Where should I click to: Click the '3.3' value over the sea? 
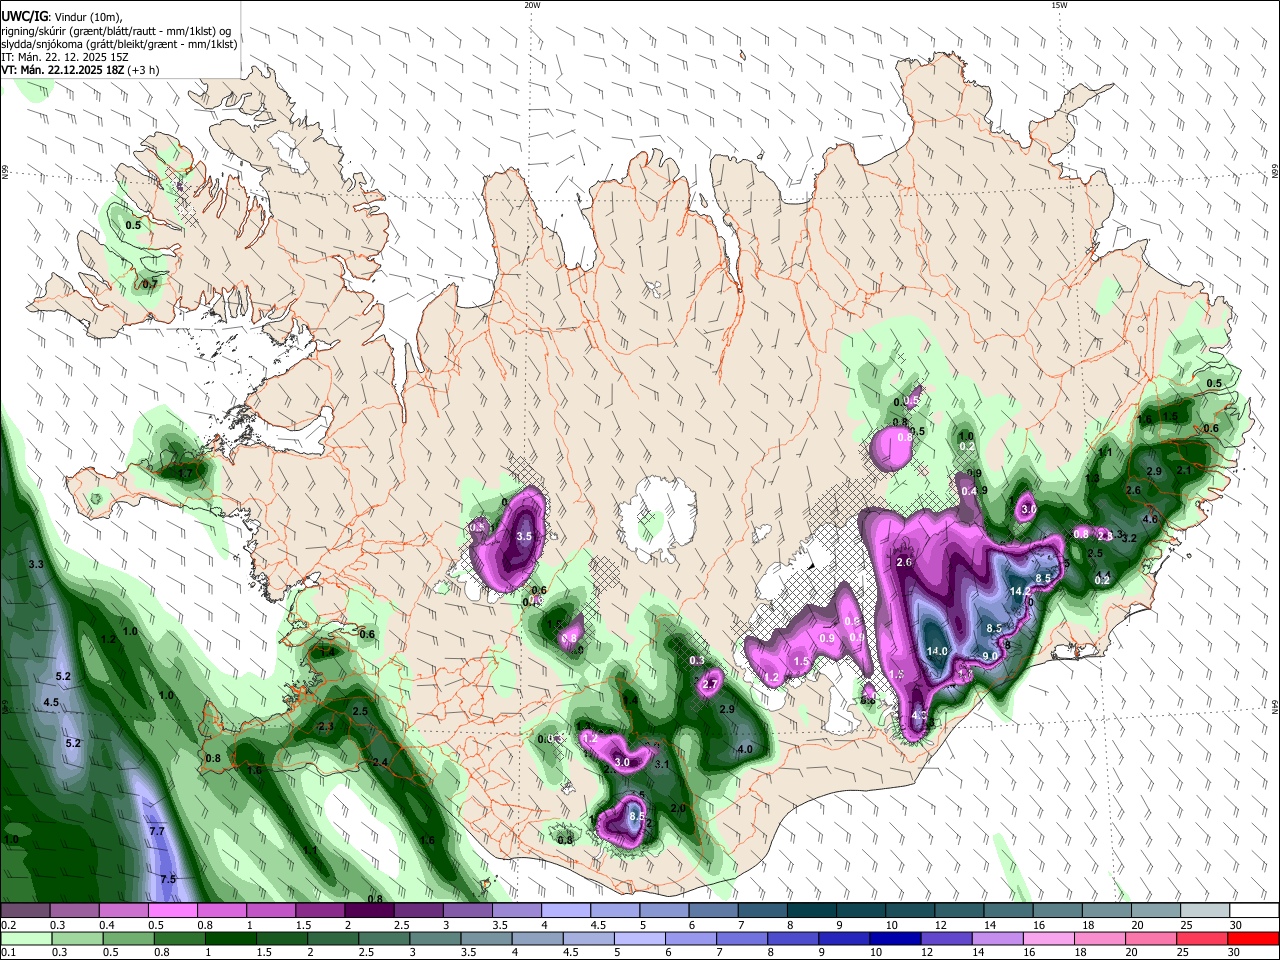[36, 565]
